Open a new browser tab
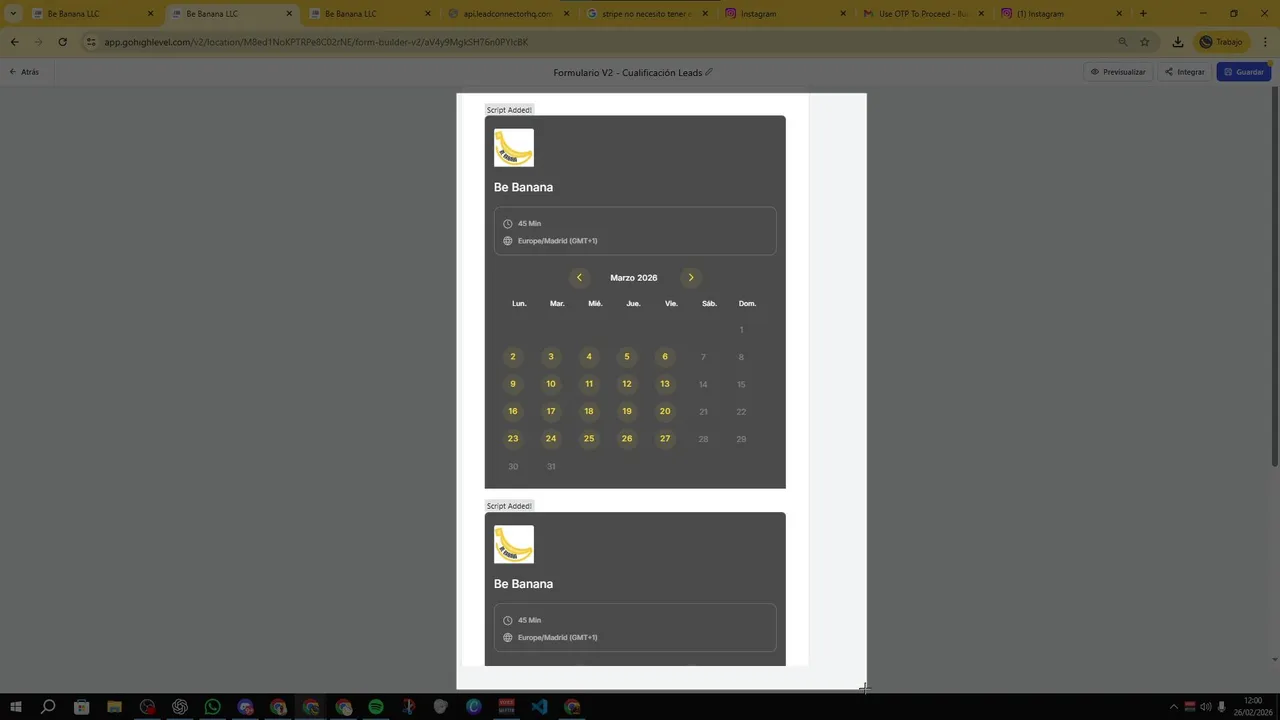The height and width of the screenshot is (720, 1280). tap(1143, 14)
